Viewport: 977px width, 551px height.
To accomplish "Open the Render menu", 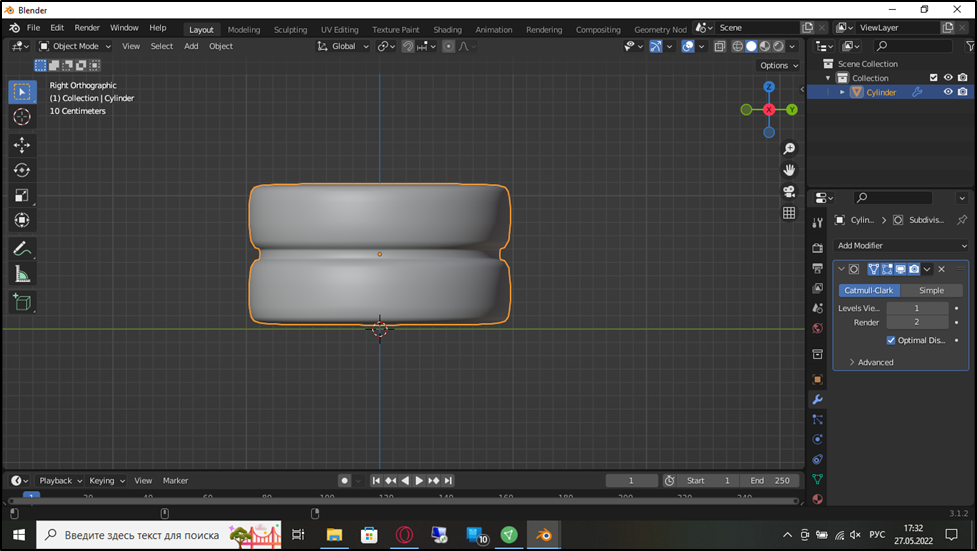I will pos(87,28).
